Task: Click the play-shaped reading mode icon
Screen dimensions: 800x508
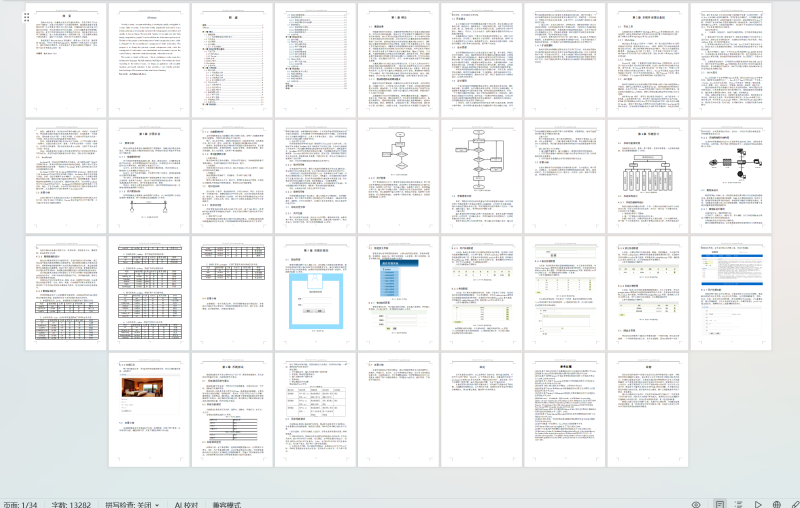Action: point(758,504)
